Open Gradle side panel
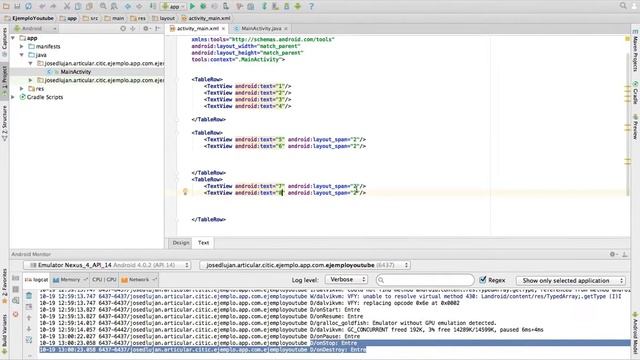 click(x=635, y=92)
